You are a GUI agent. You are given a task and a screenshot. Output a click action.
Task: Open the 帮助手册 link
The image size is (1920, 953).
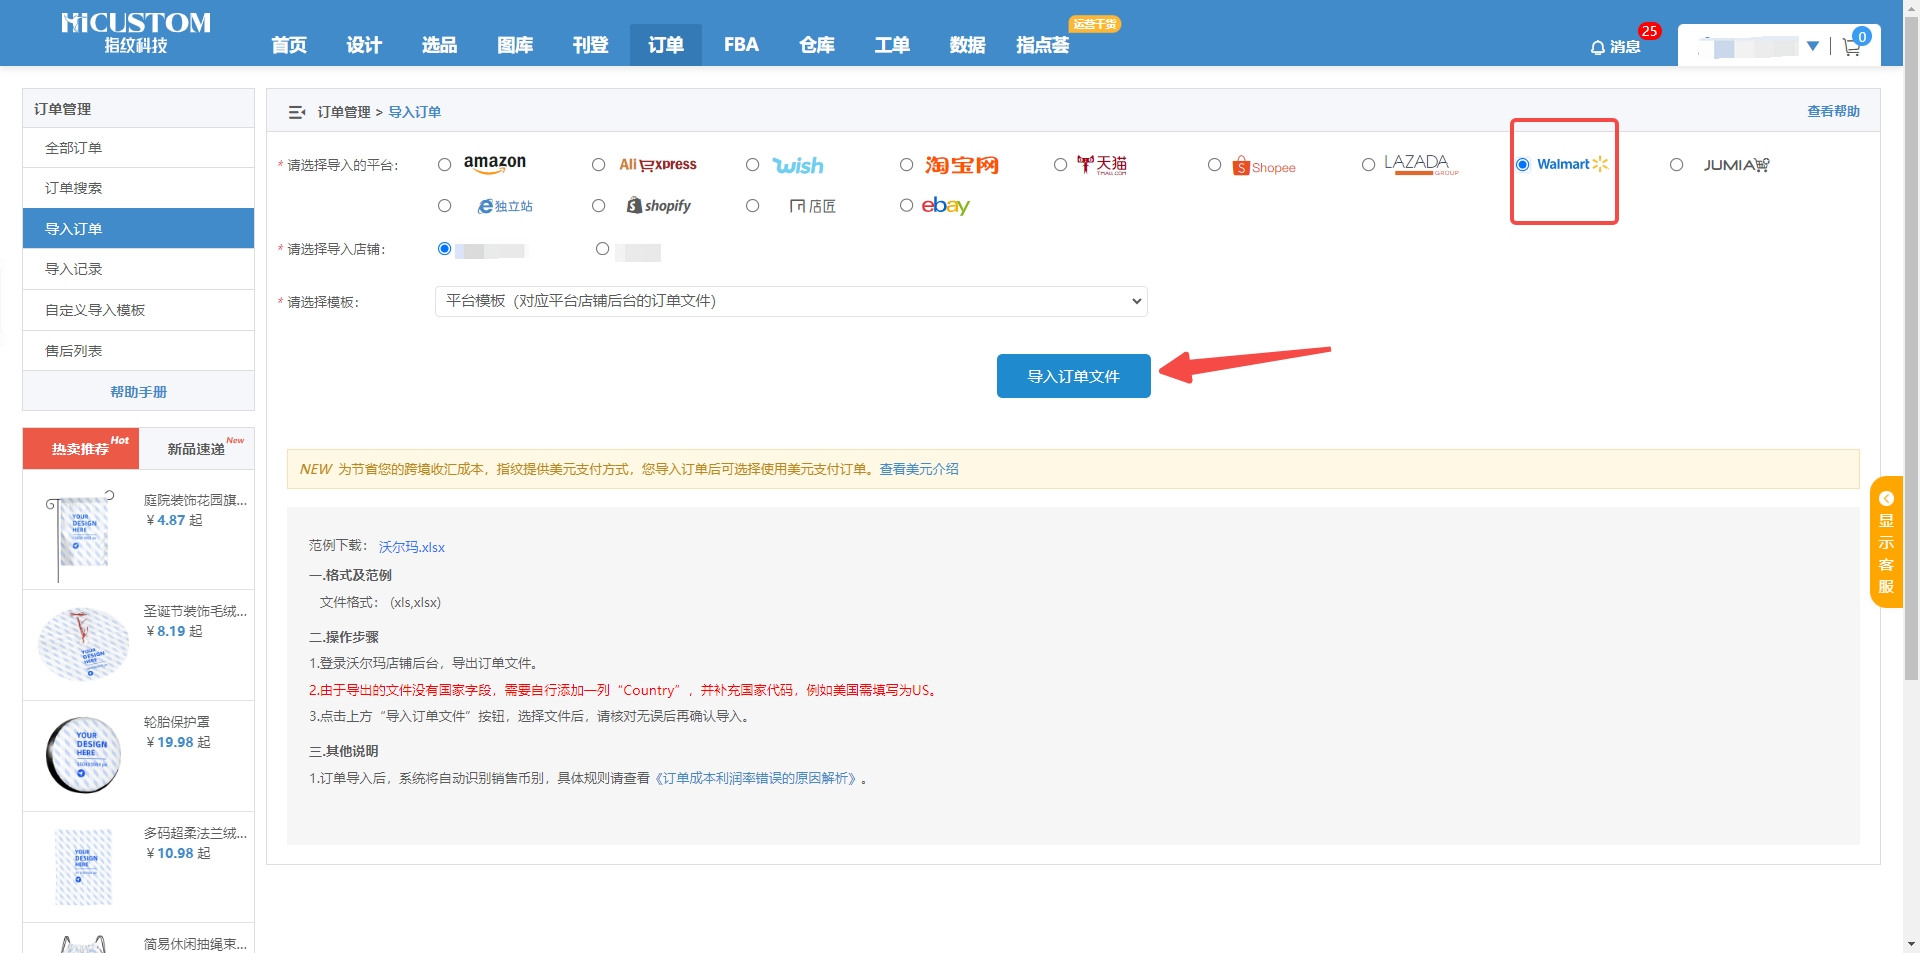[138, 392]
